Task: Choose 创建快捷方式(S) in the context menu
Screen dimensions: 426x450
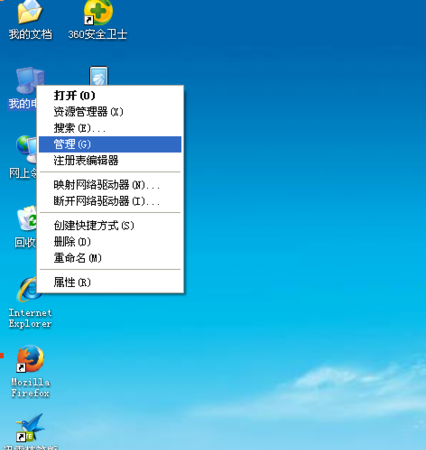Action: [110, 225]
